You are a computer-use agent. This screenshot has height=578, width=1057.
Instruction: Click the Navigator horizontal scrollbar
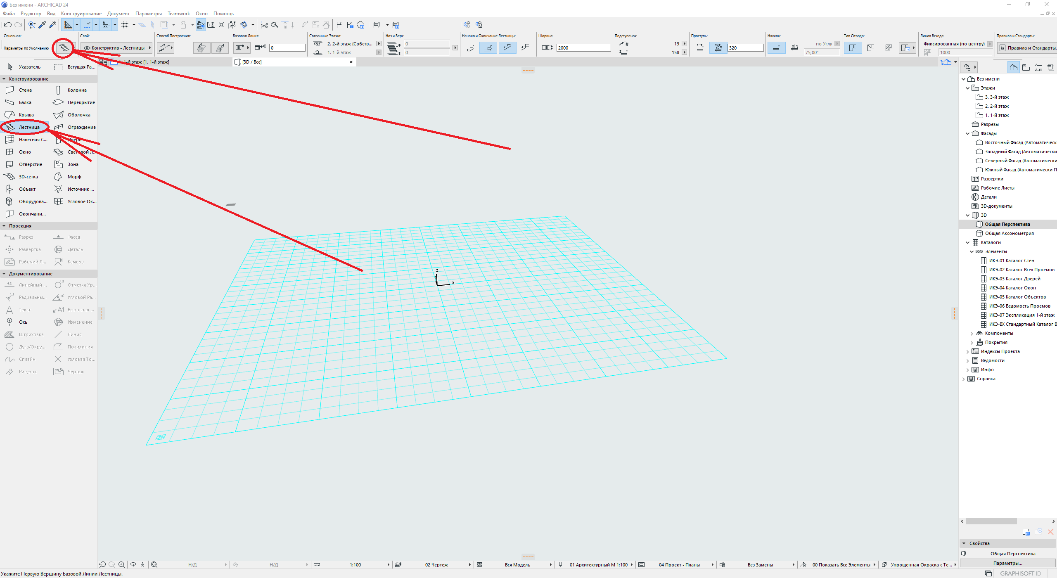(991, 521)
